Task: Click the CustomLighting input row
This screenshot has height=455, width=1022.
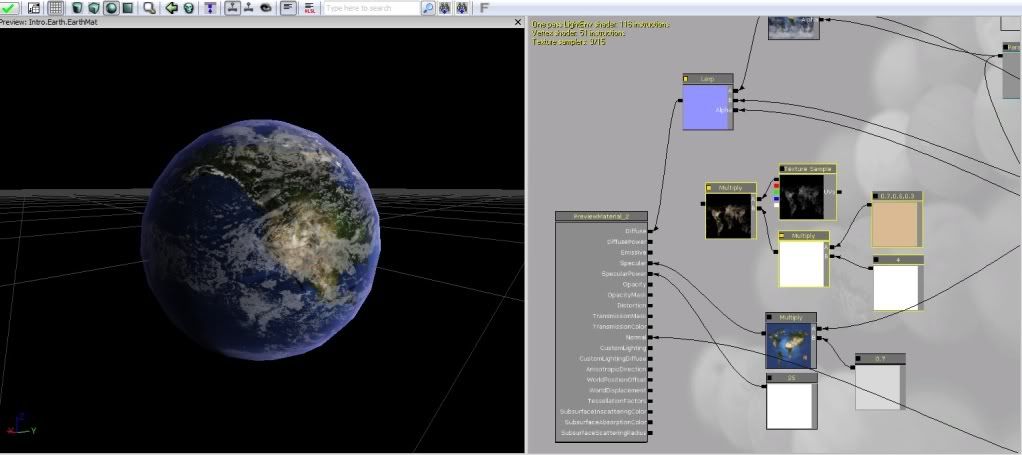Action: [x=626, y=348]
